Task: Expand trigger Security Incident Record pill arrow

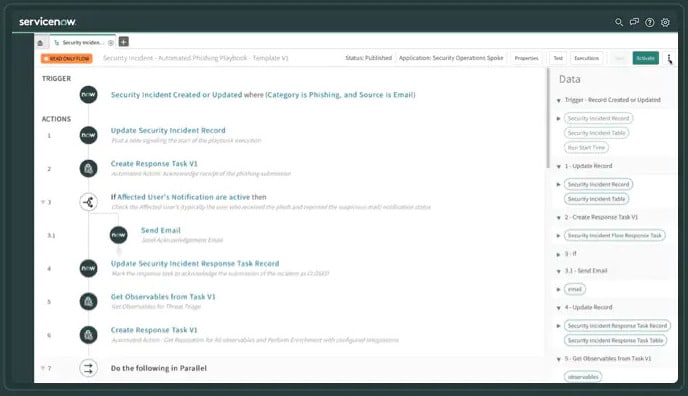Action: (x=558, y=119)
